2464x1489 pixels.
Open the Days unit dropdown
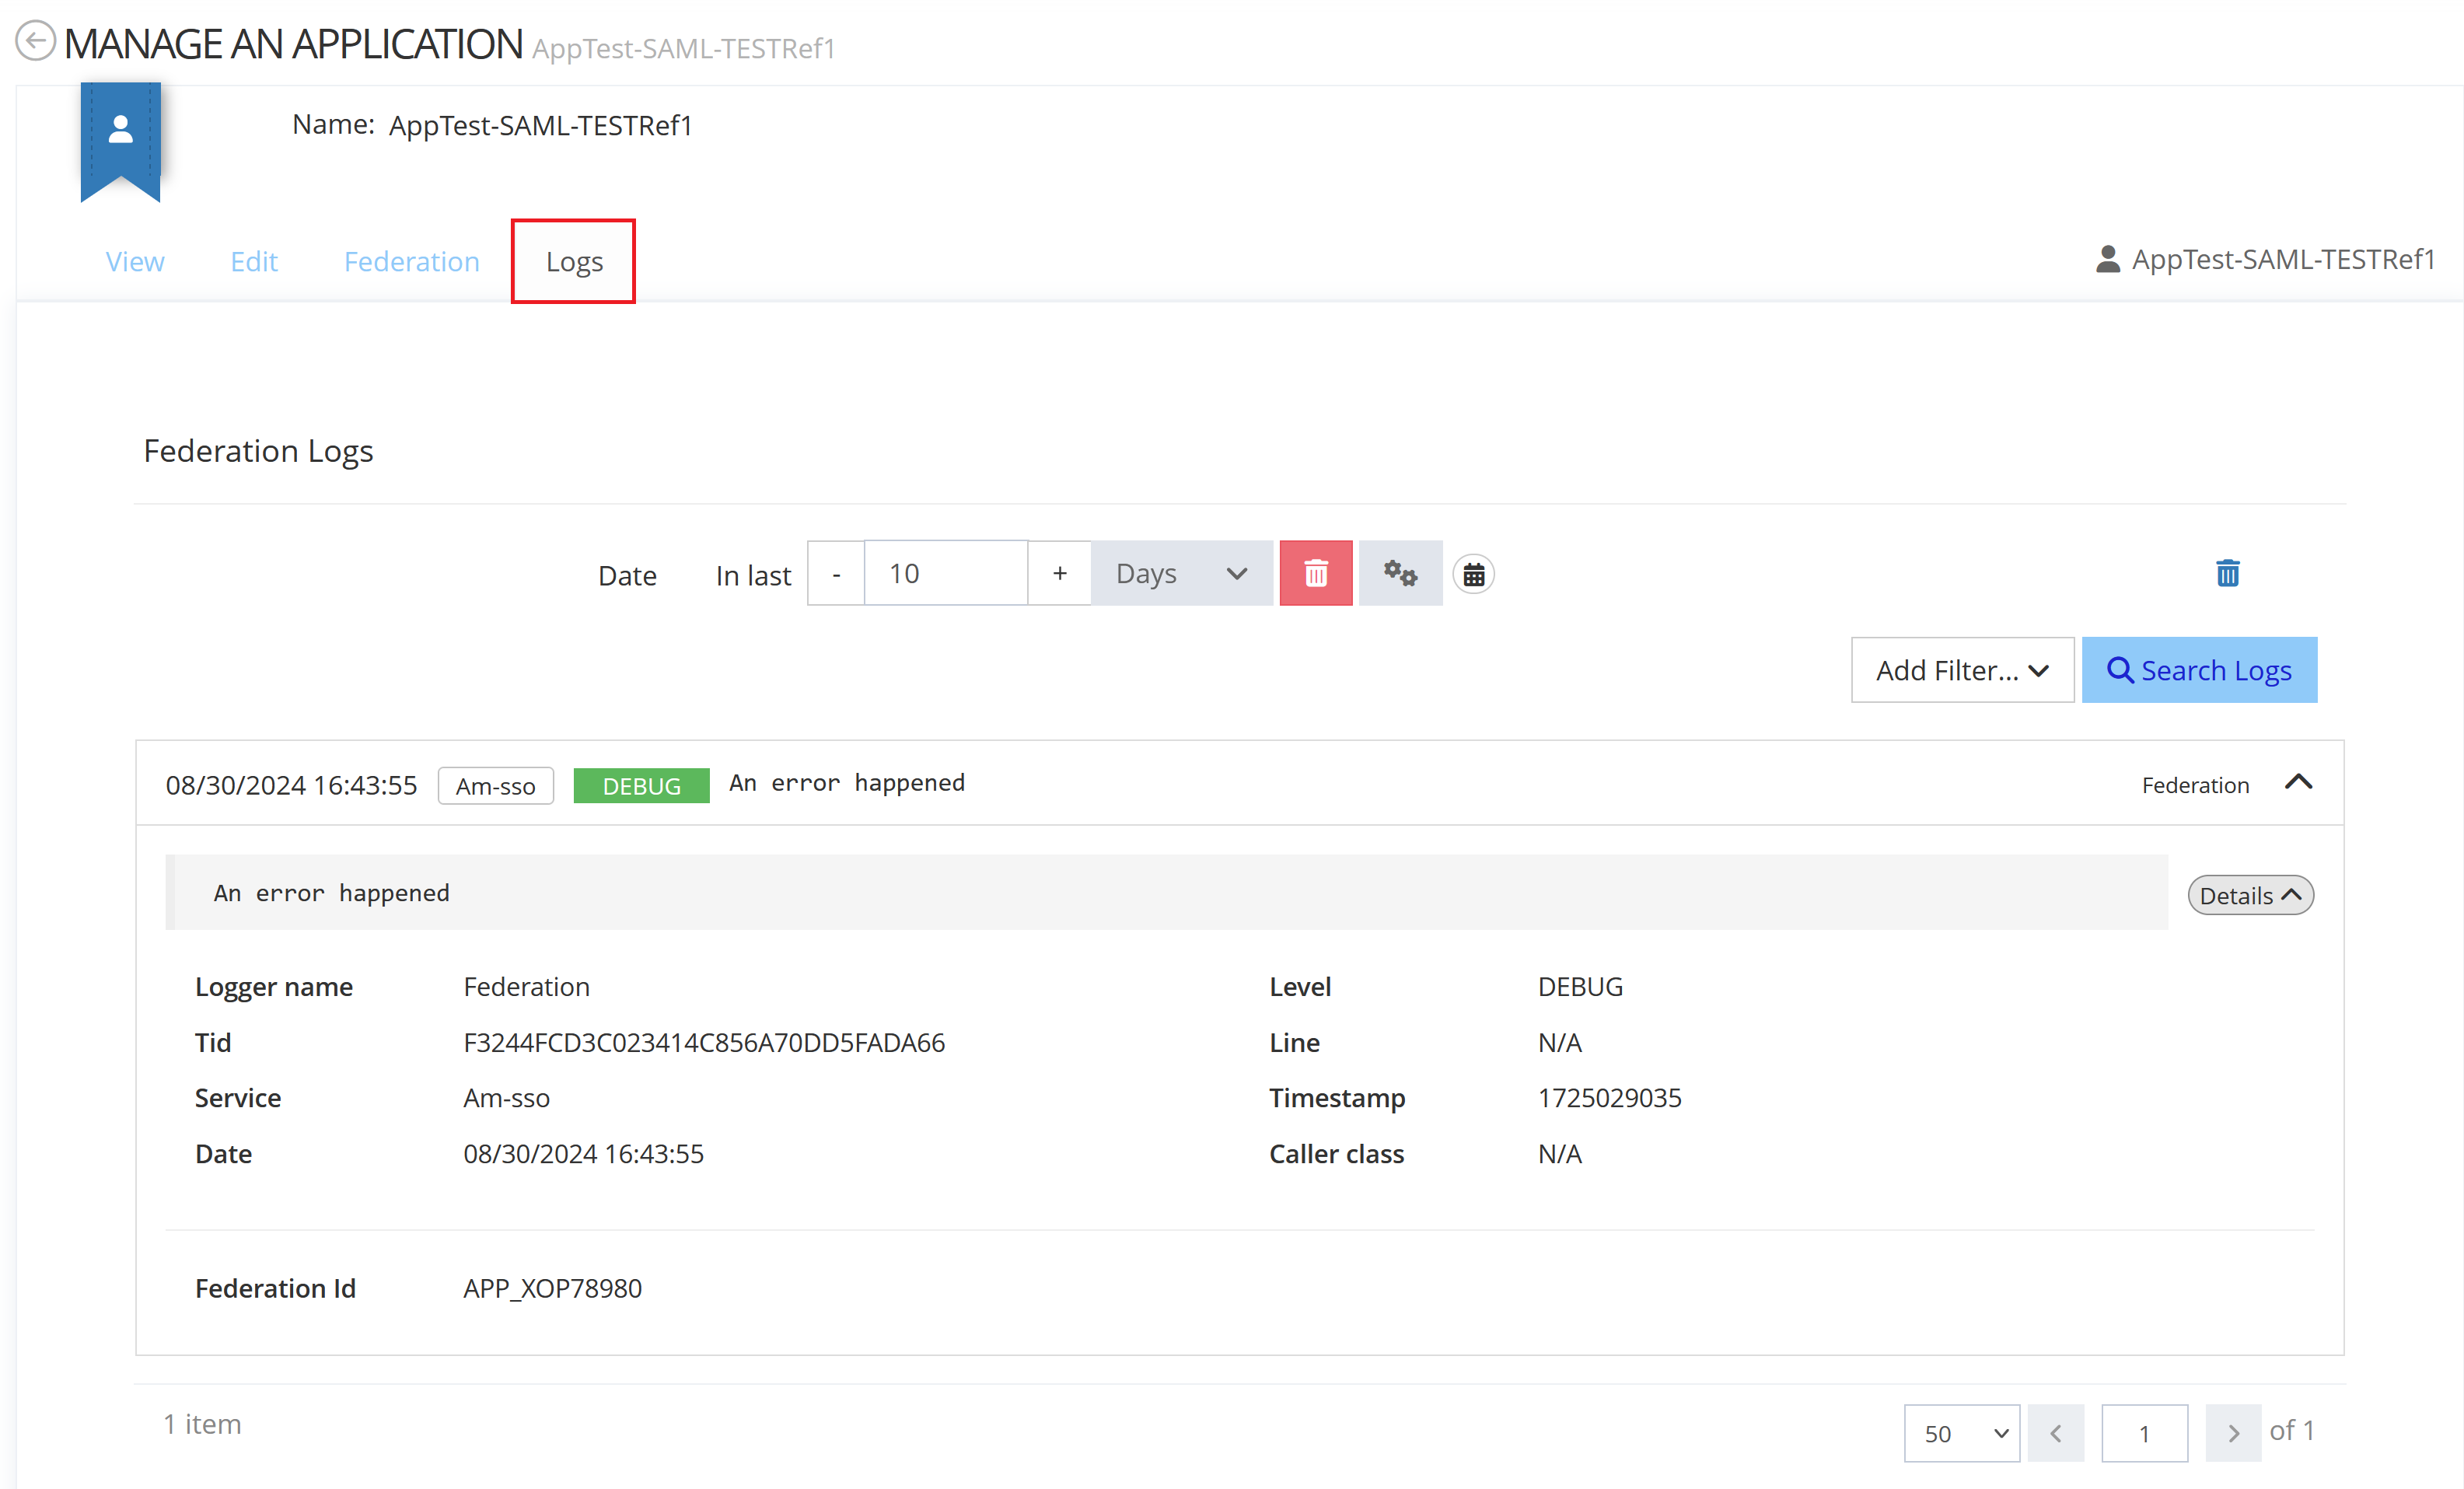point(1181,573)
